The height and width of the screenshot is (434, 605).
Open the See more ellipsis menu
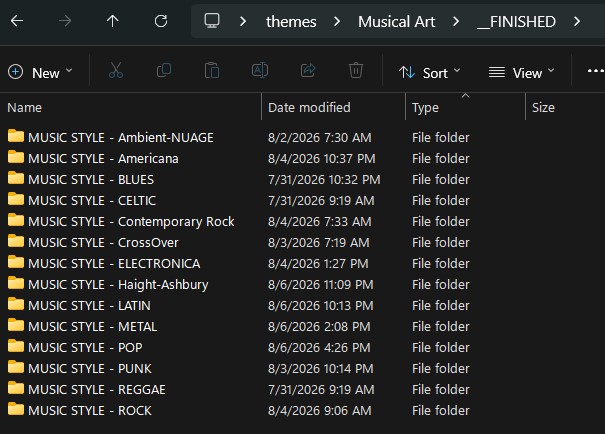point(595,71)
